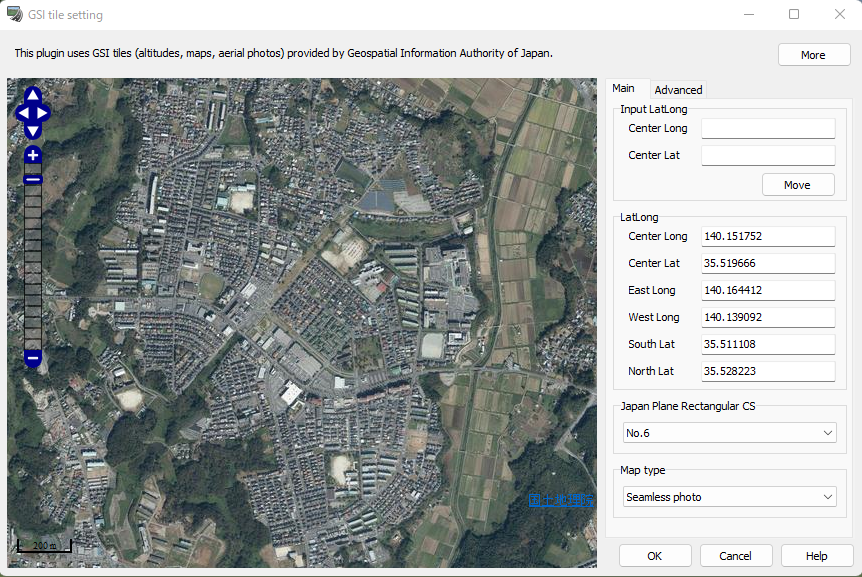Select the Main tab
Viewport: 862px width, 577px height.
[x=623, y=89]
